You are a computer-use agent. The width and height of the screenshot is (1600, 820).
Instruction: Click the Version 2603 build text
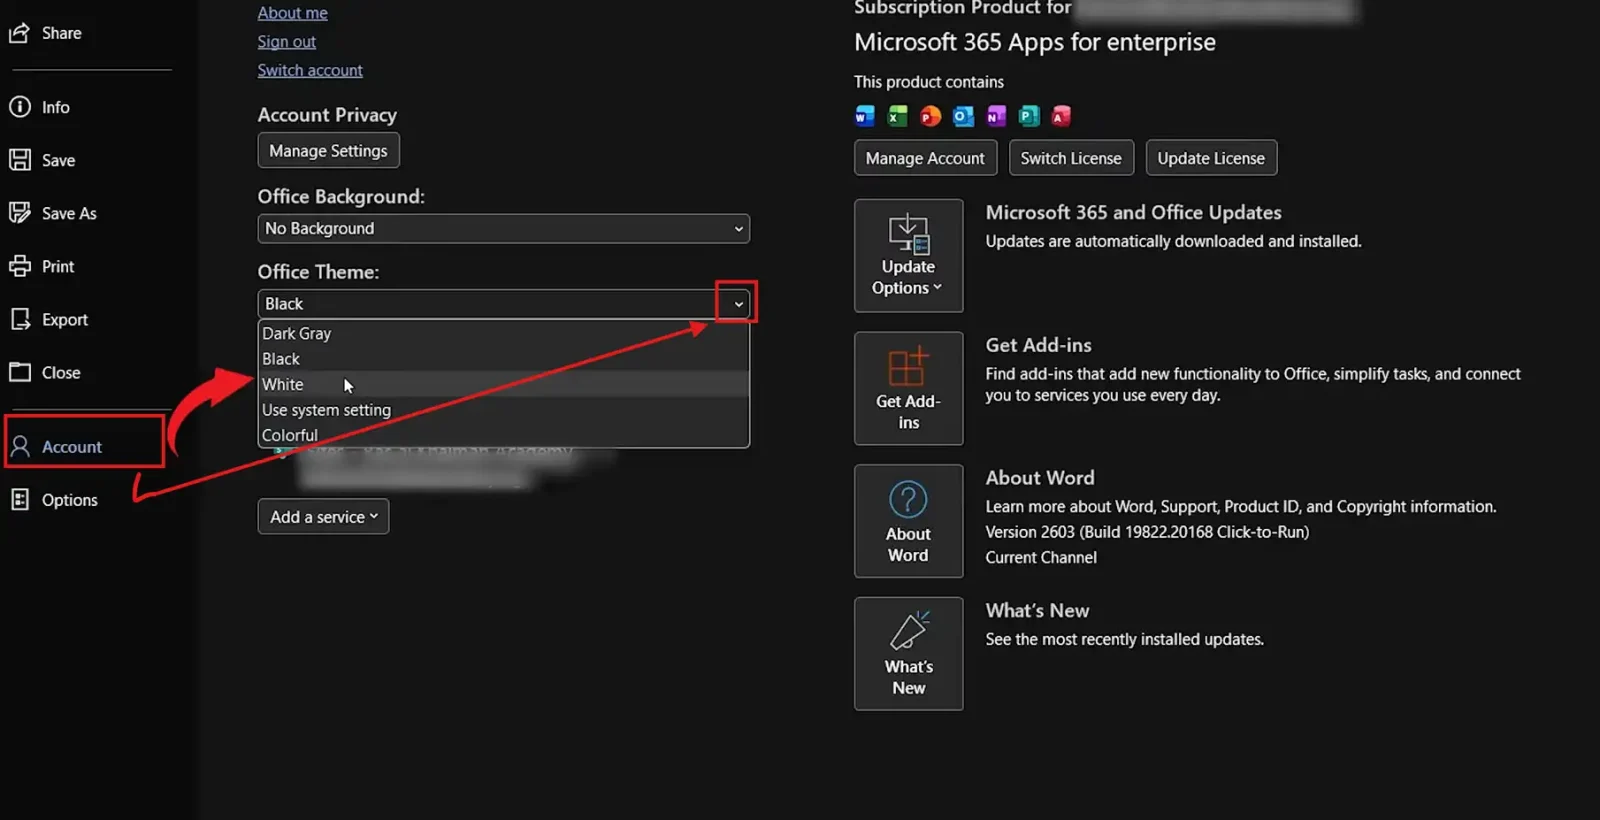coord(1147,532)
